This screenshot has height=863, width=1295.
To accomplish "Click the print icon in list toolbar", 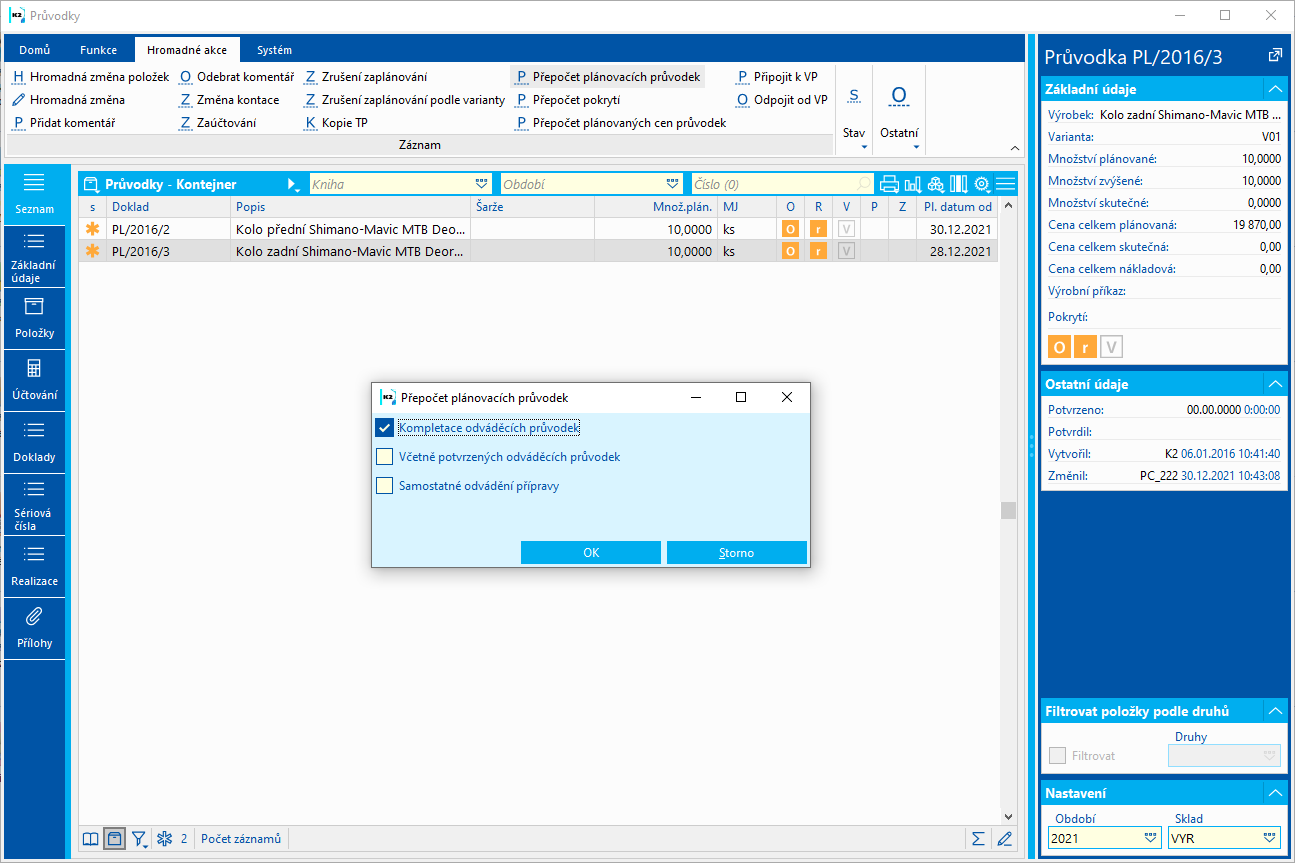I will point(889,184).
